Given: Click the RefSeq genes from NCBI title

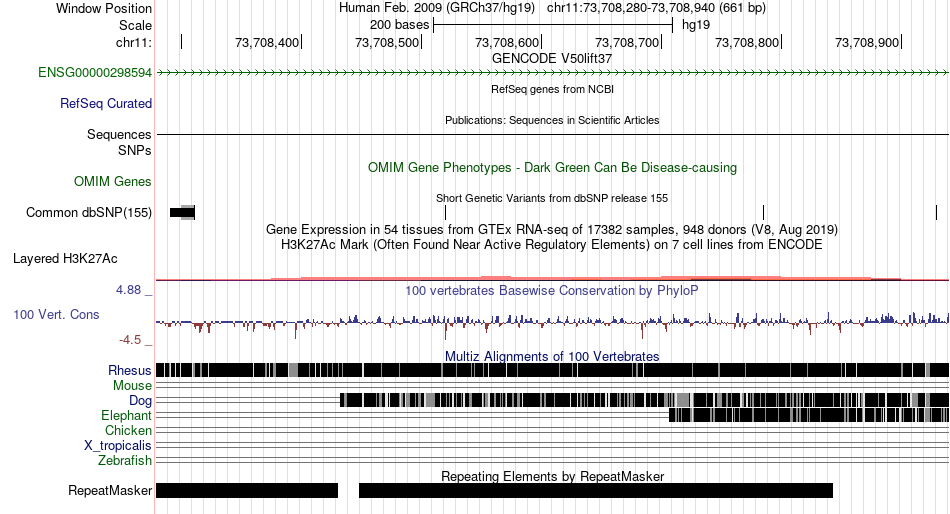Looking at the screenshot, I should click(x=552, y=89).
